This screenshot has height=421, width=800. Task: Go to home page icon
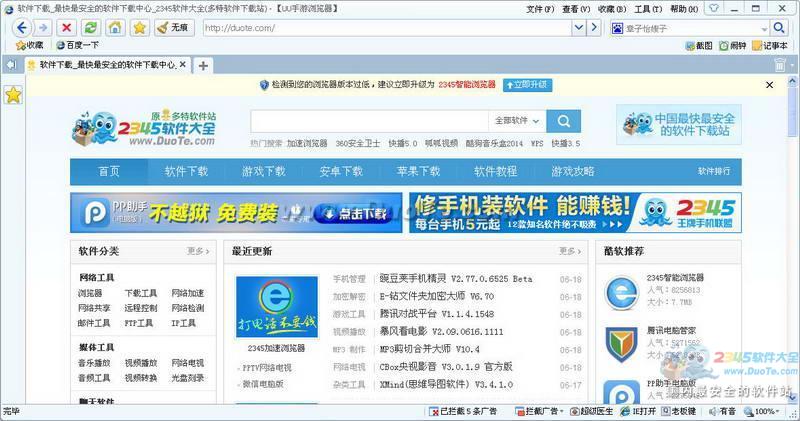point(115,28)
